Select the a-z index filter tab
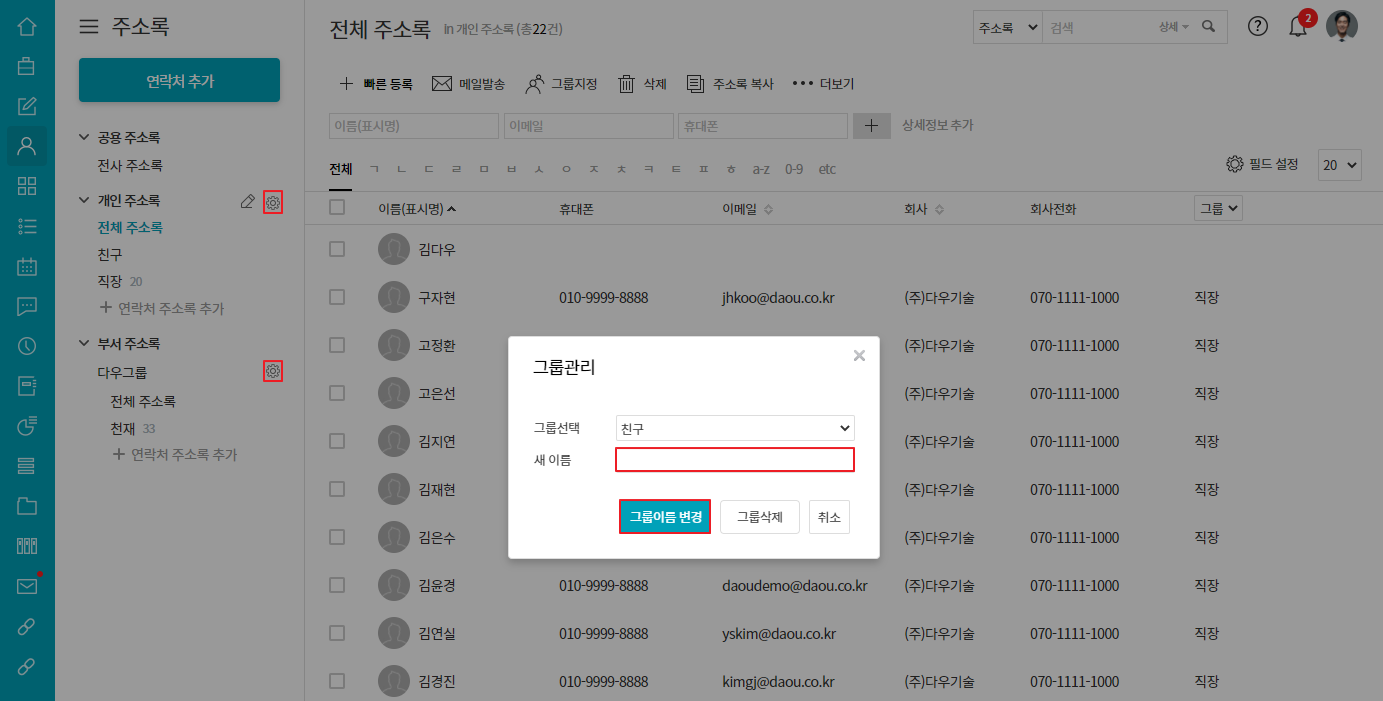 [761, 169]
